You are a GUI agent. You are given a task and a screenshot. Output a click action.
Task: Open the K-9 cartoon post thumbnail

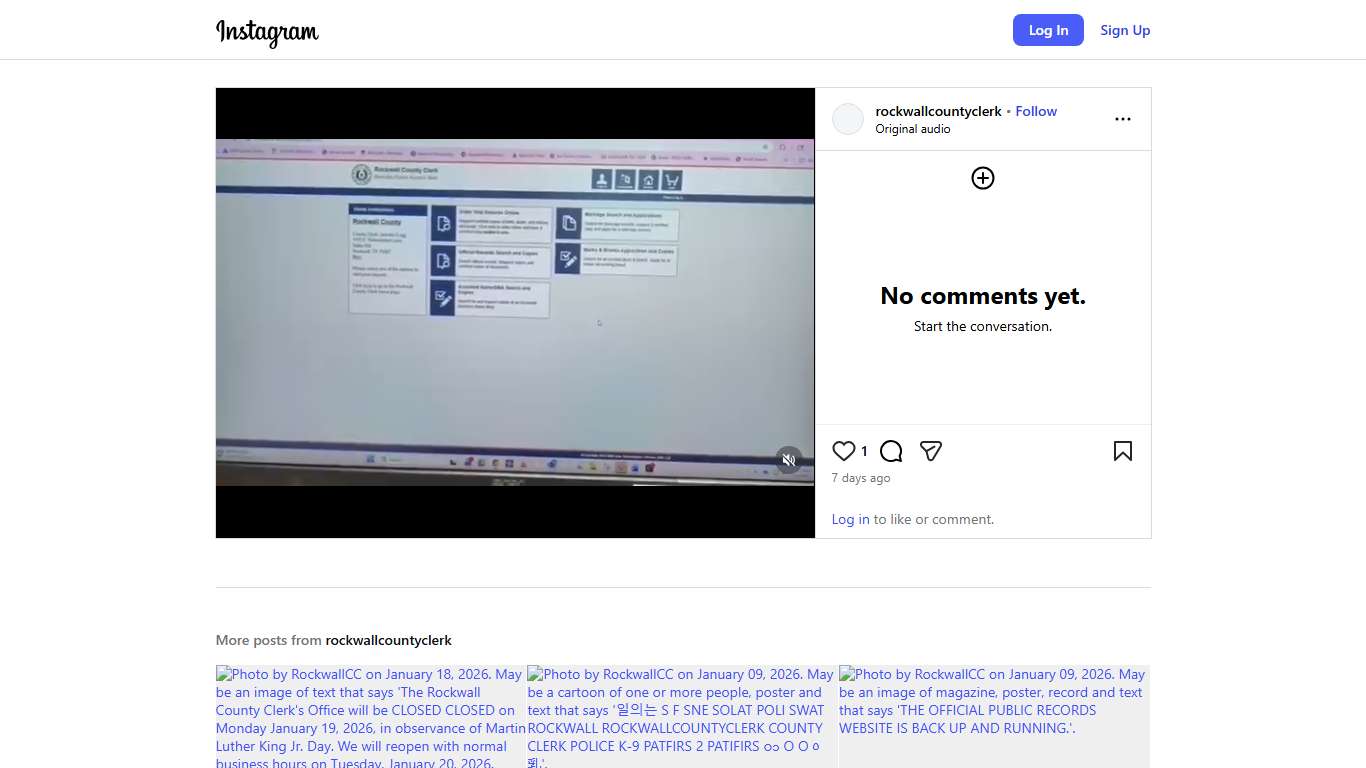pos(681,716)
